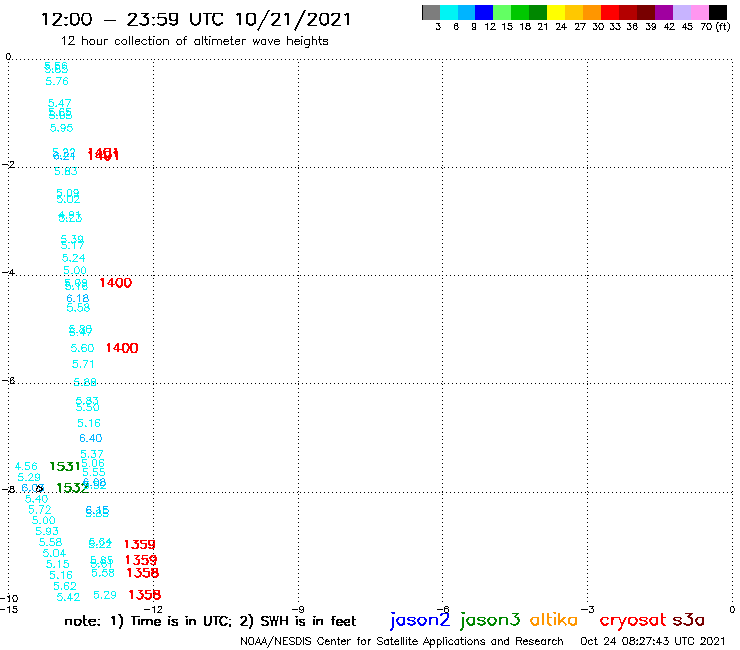
Task: Click the dark red s3a label
Action: pos(688,620)
